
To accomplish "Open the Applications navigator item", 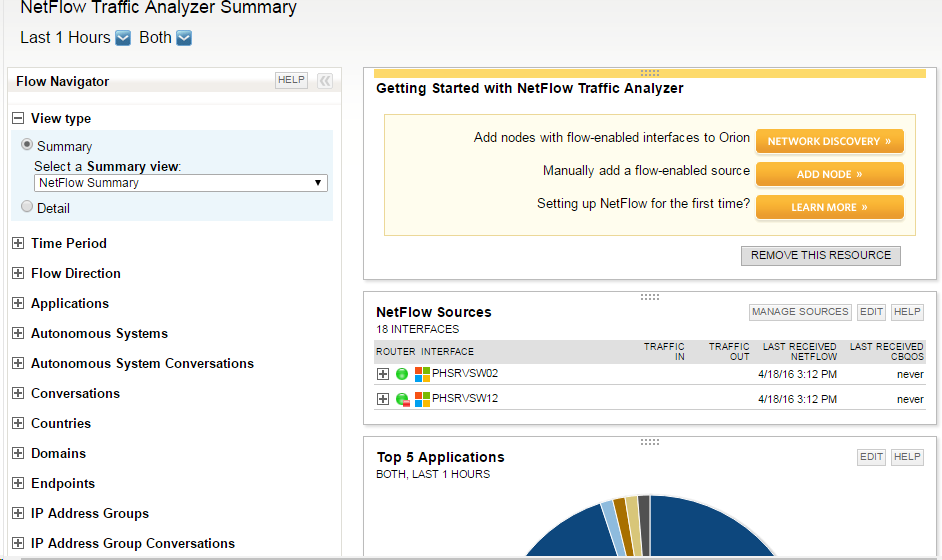I will (x=69, y=303).
